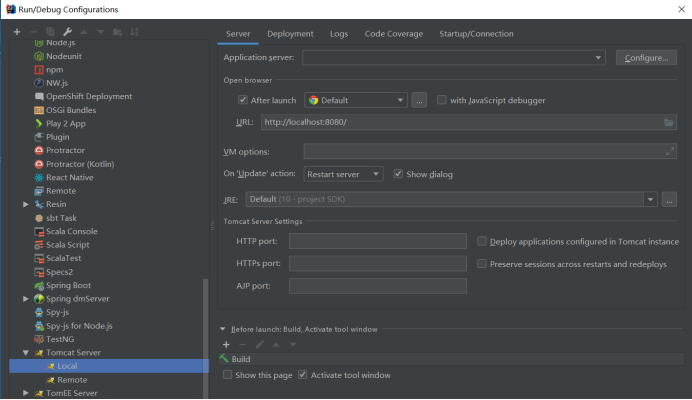Open URL browse folder icon
The image size is (692, 400).
pyautogui.click(x=669, y=122)
